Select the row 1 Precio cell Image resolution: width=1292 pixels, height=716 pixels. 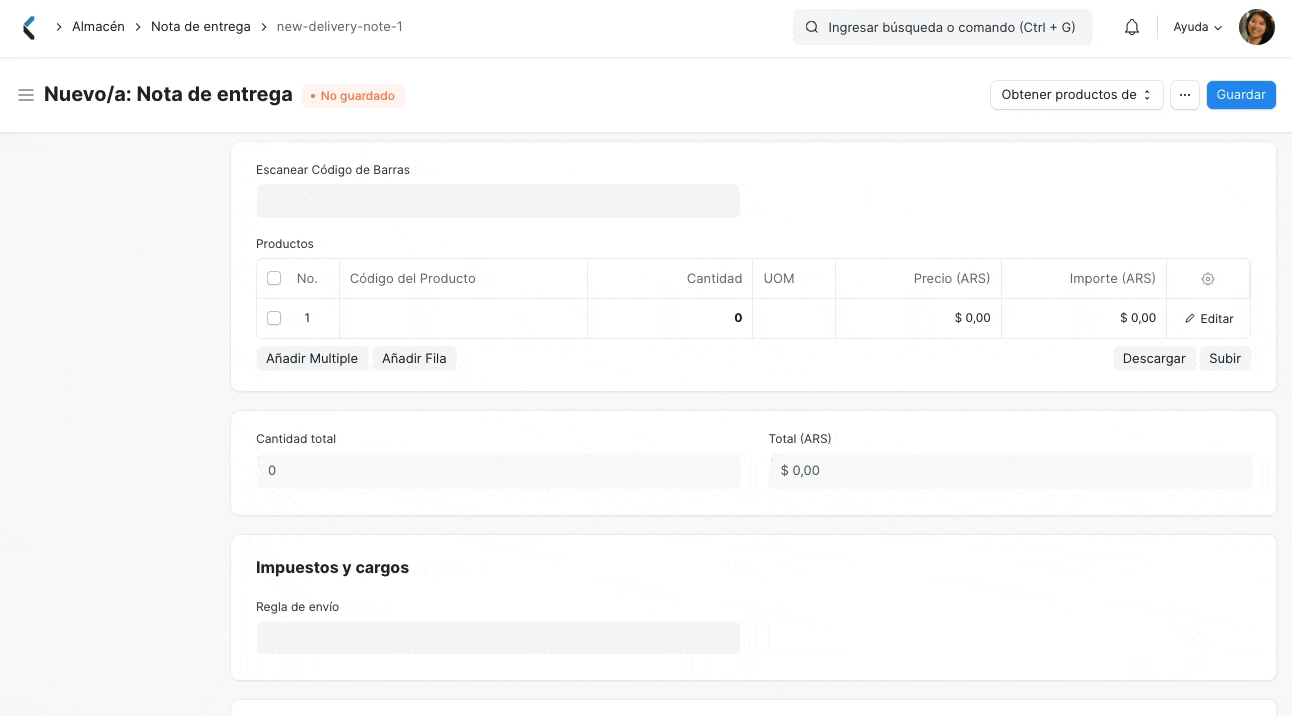click(918, 318)
